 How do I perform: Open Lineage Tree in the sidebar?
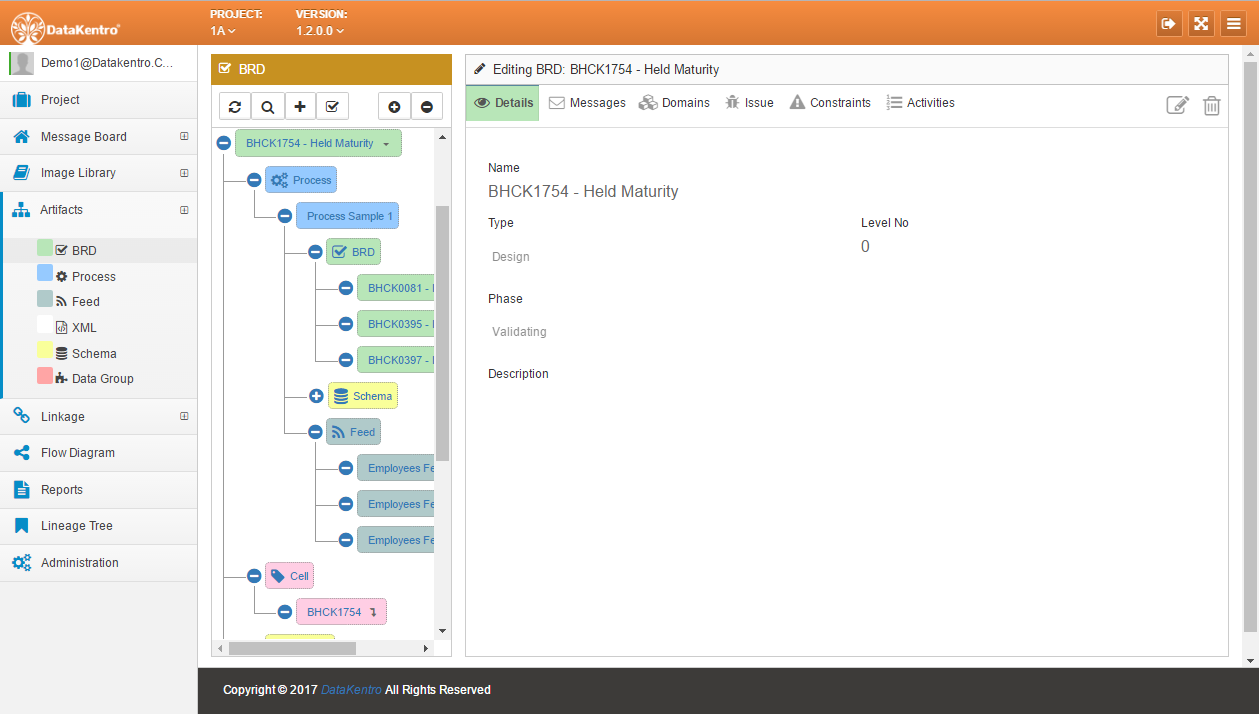(x=99, y=526)
